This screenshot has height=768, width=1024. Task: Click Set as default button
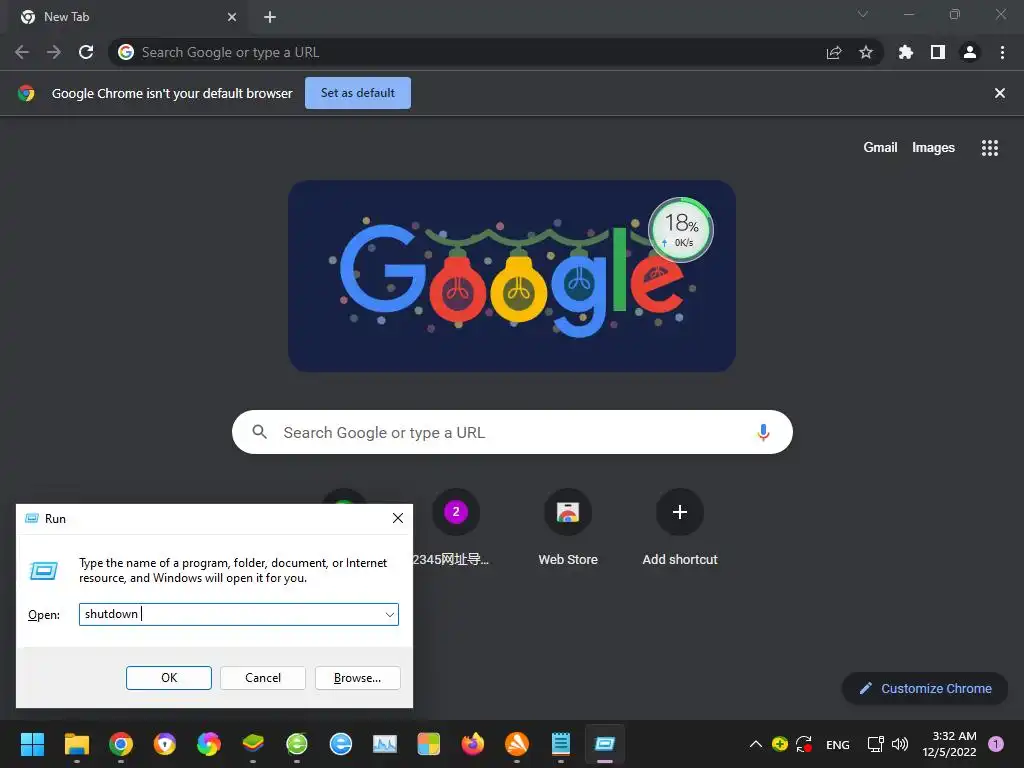coord(358,93)
